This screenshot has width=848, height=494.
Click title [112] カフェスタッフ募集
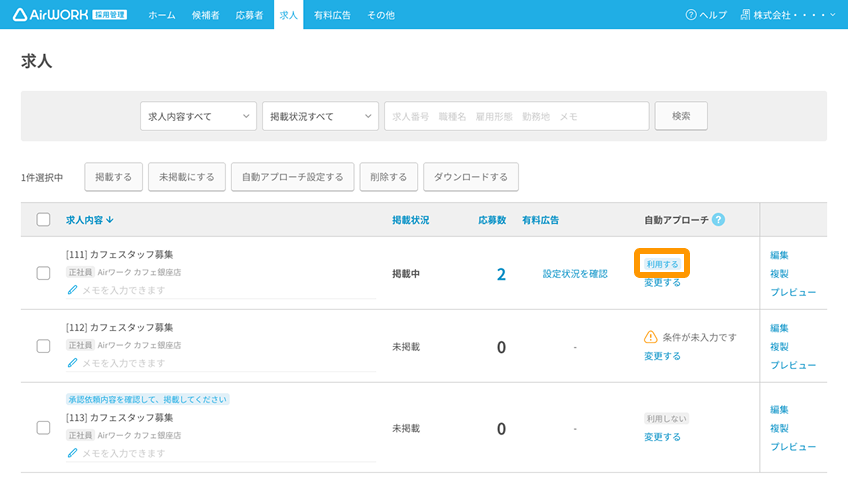click(120, 327)
